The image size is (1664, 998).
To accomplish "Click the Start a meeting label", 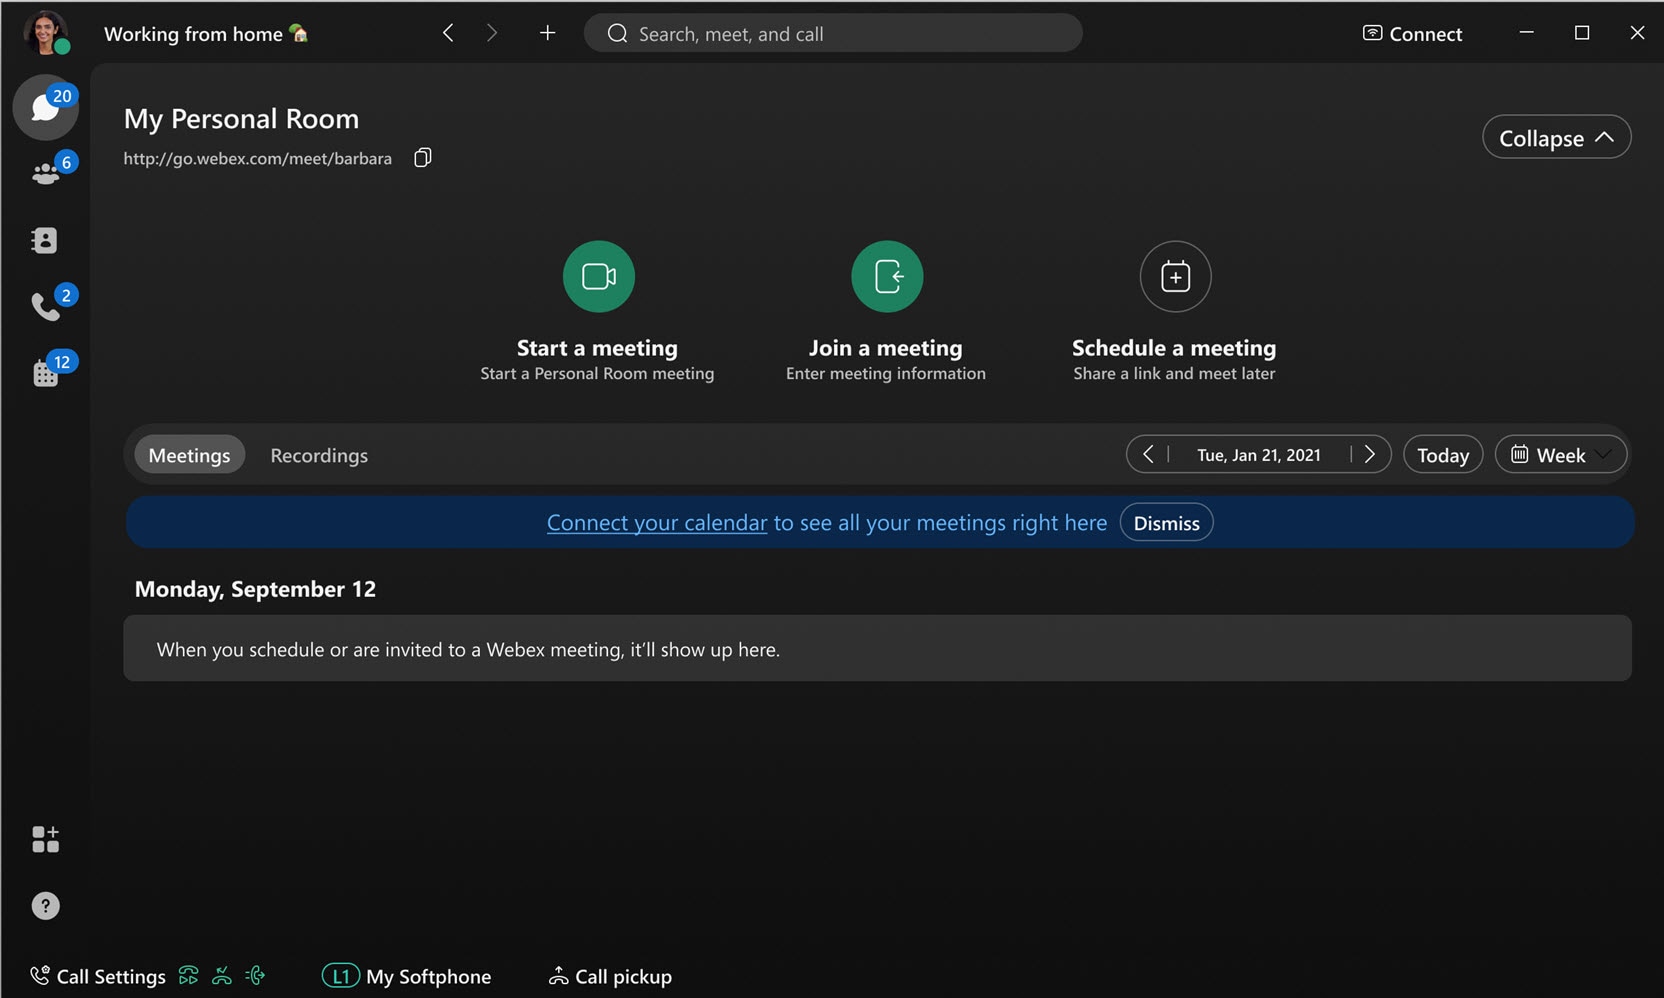I will click(x=597, y=348).
